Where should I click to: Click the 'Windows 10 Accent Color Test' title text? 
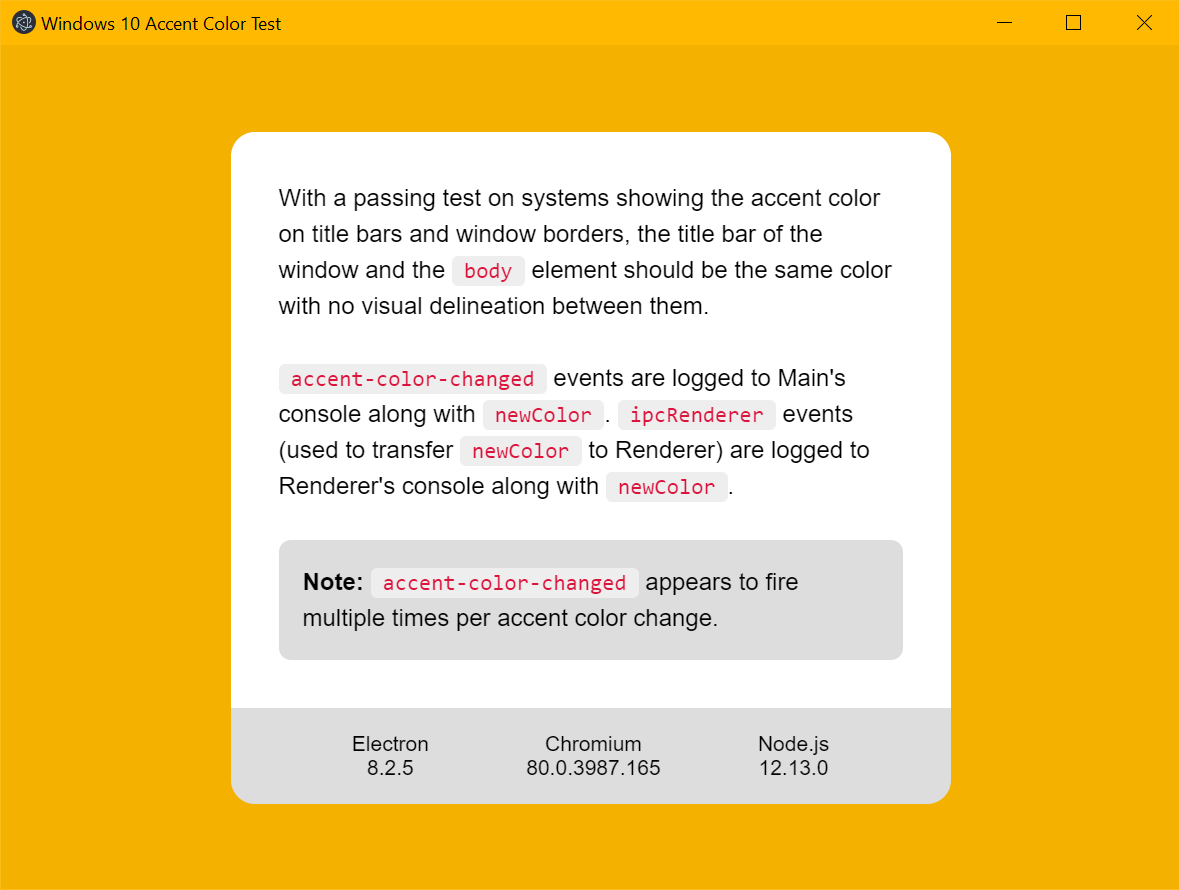pyautogui.click(x=161, y=23)
